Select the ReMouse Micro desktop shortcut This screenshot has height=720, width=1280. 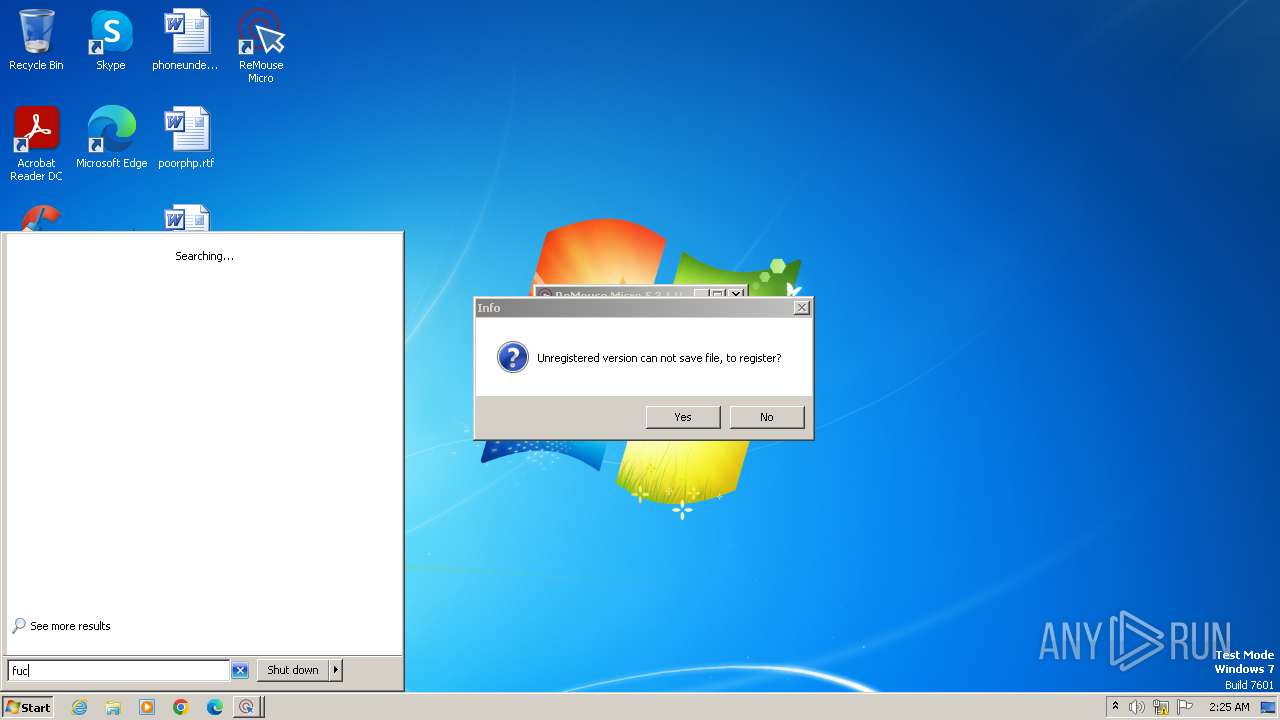(260, 46)
